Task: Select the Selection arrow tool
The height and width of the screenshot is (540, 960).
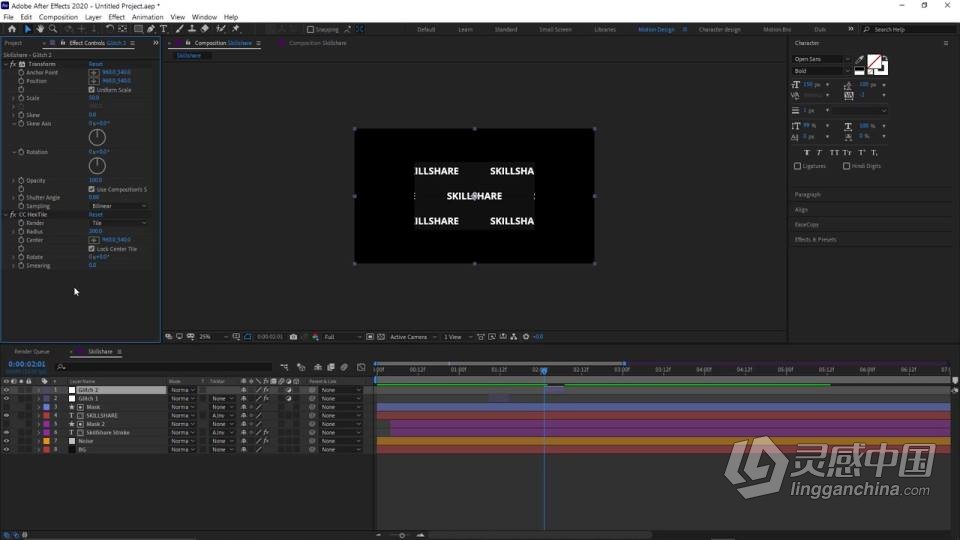Action: coord(28,29)
